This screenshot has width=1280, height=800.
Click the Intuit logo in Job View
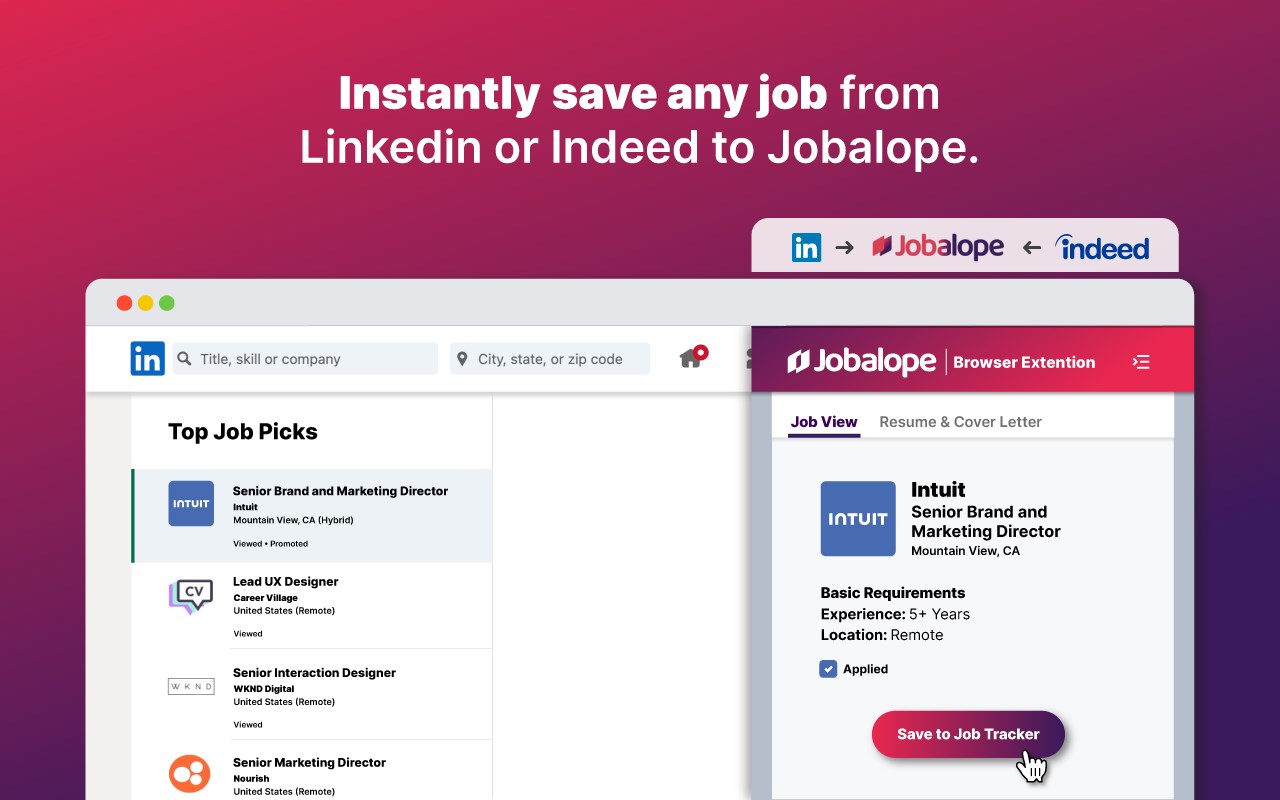(858, 519)
